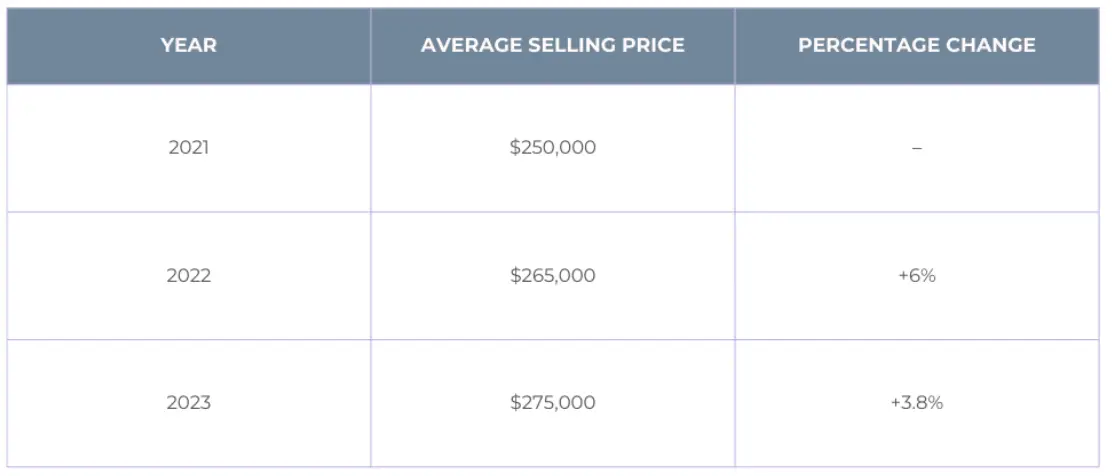Click the $250,000 price cell
The width and height of the screenshot is (1112, 476).
pyautogui.click(x=552, y=148)
